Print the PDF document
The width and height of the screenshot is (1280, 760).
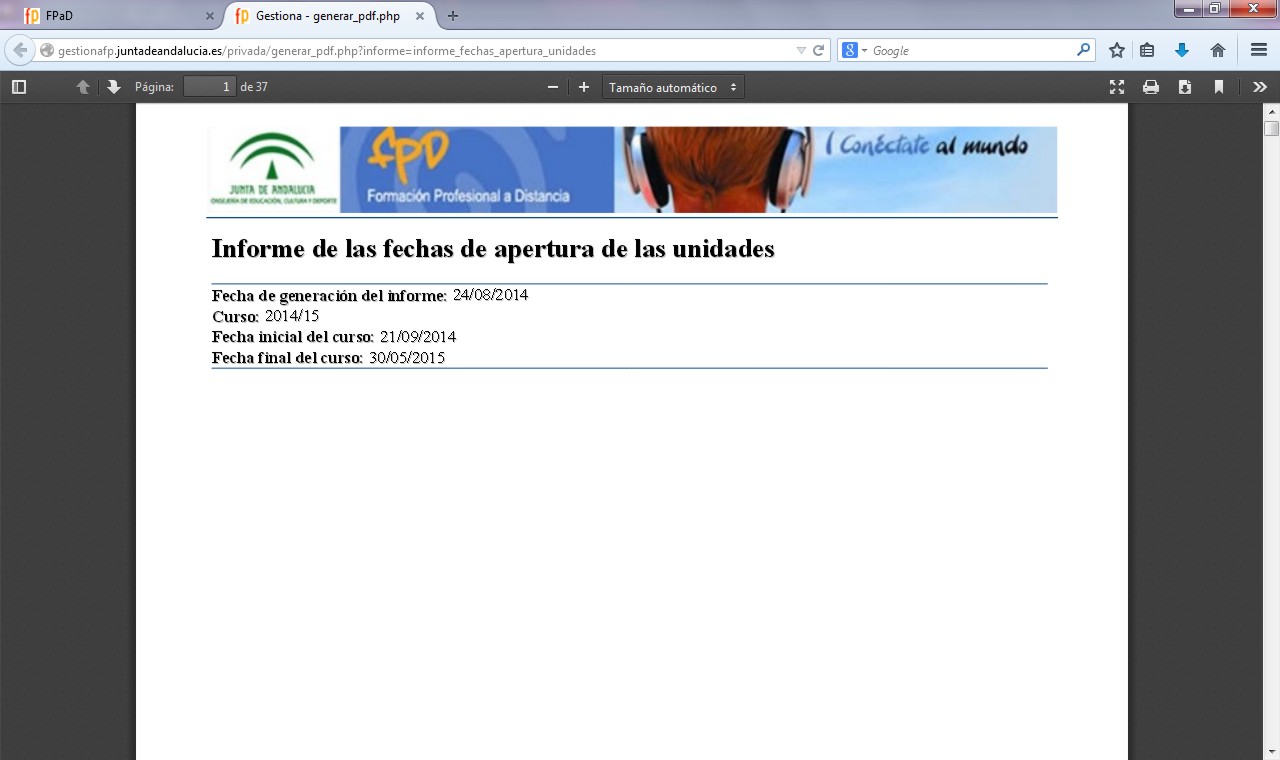1151,87
